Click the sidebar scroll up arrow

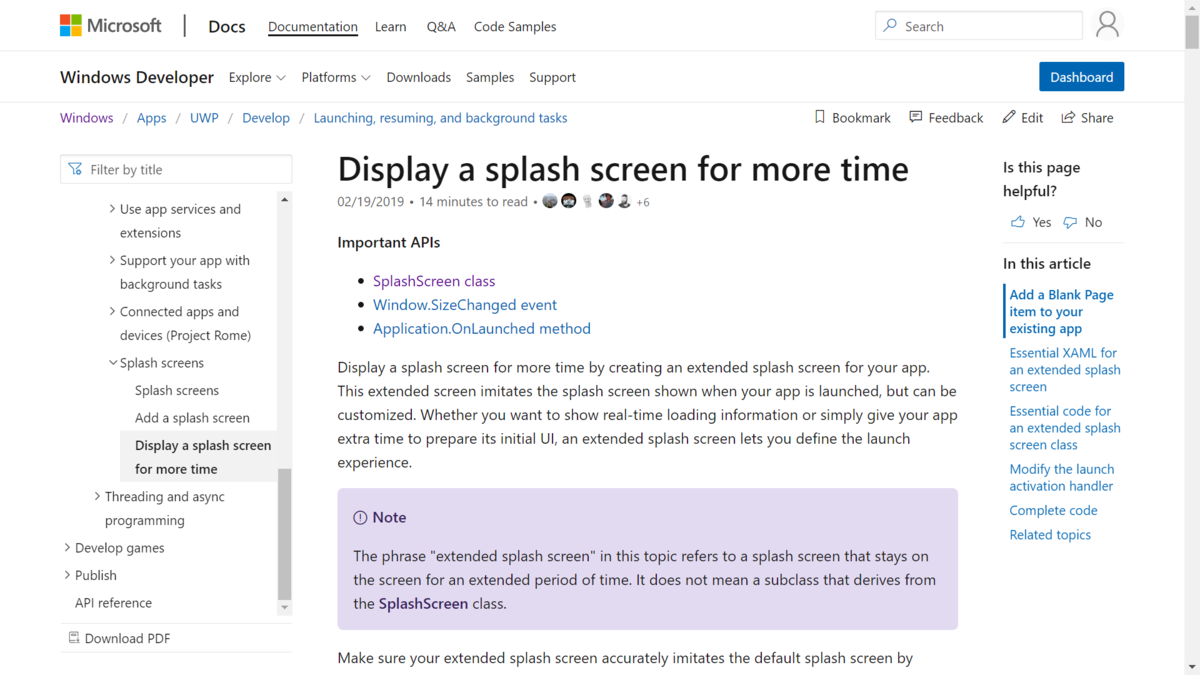[x=284, y=200]
